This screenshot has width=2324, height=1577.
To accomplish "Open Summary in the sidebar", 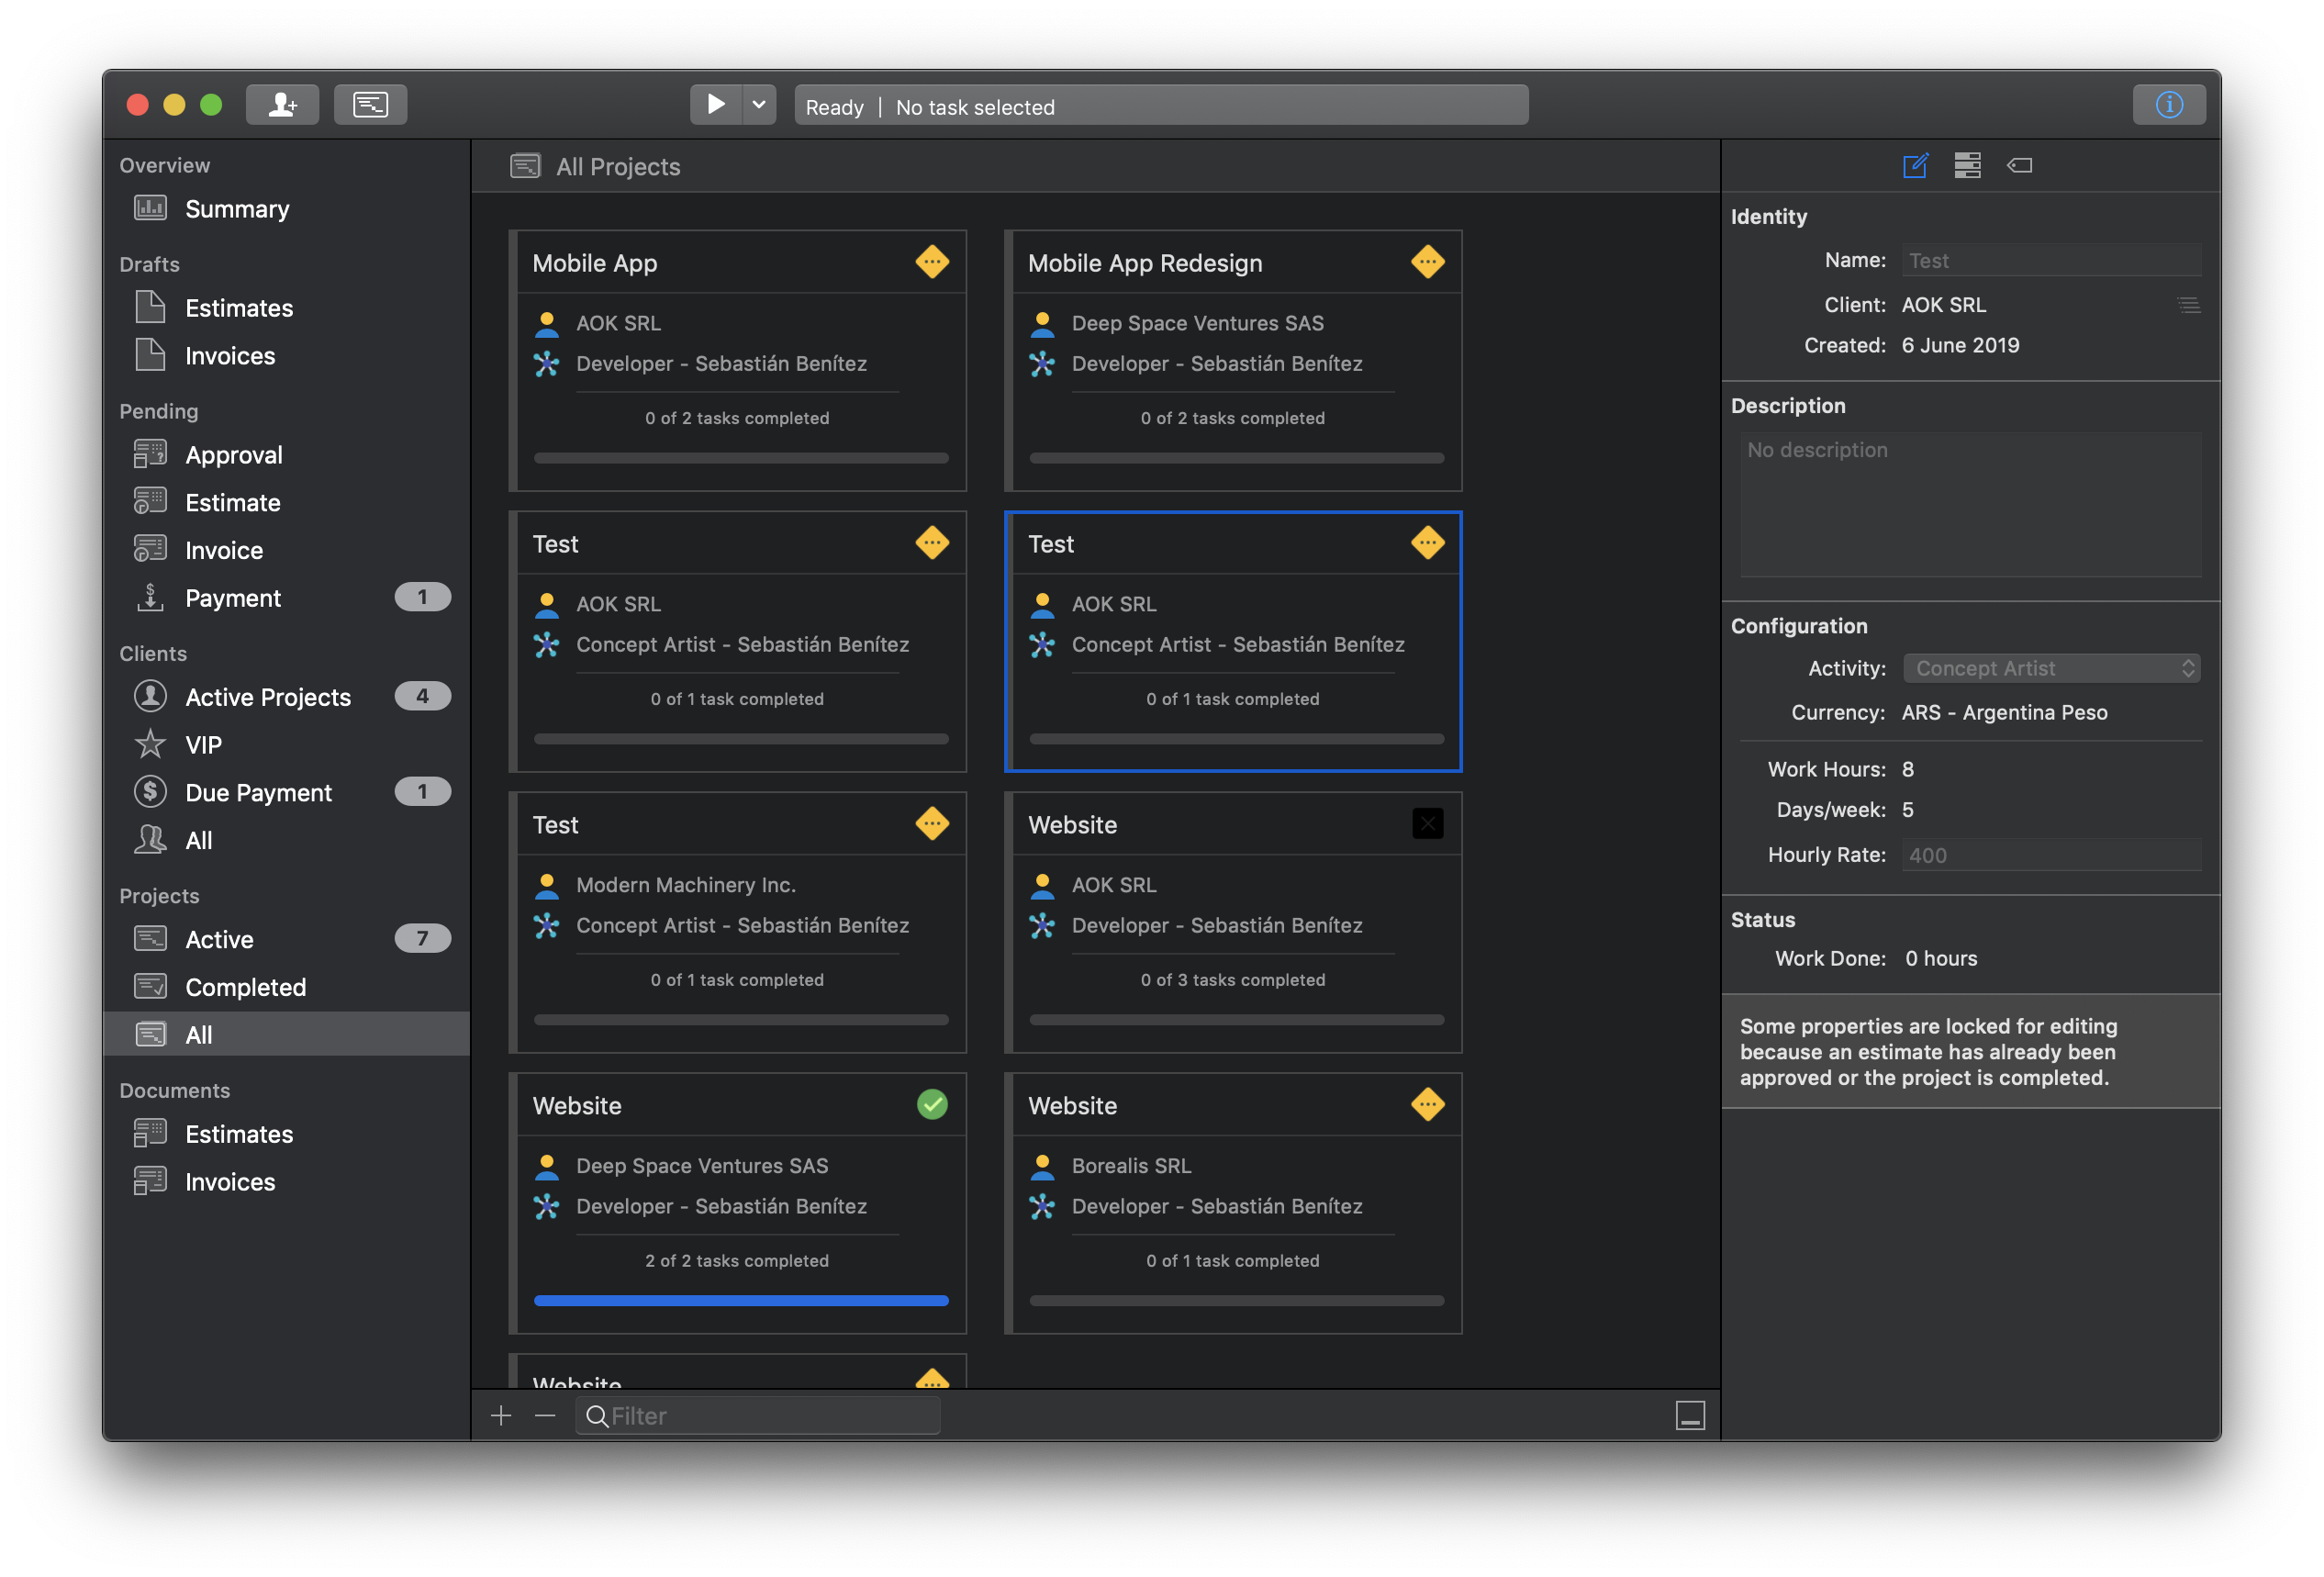I will click(237, 209).
